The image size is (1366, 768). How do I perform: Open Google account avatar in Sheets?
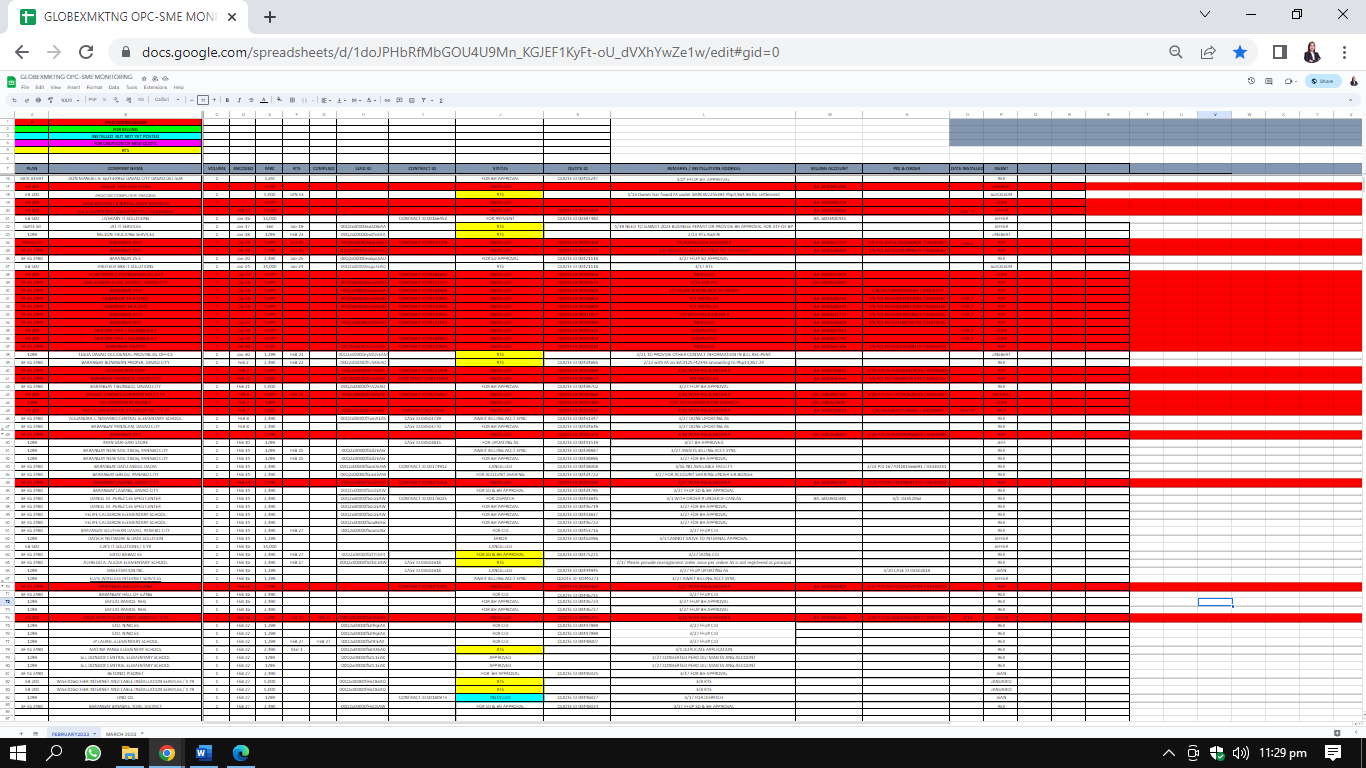coord(1353,81)
